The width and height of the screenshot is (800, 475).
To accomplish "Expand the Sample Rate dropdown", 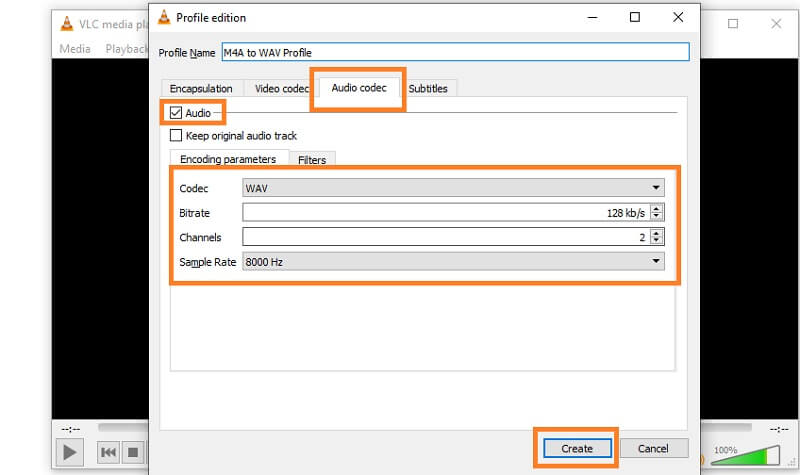I will pos(453,261).
